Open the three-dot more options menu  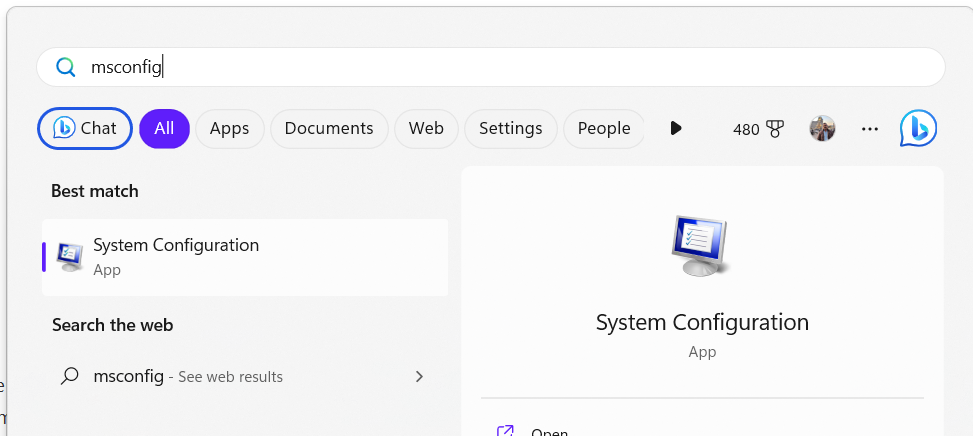[x=870, y=129]
